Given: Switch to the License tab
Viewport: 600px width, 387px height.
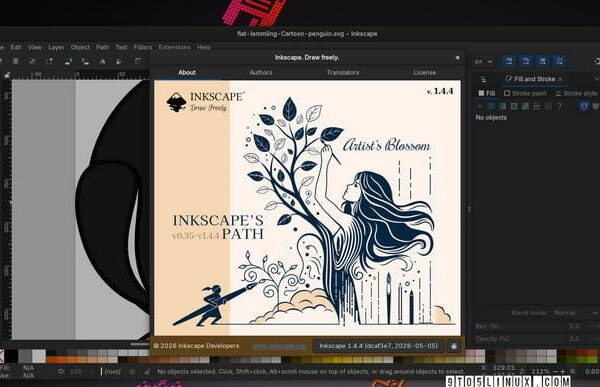Looking at the screenshot, I should point(424,72).
